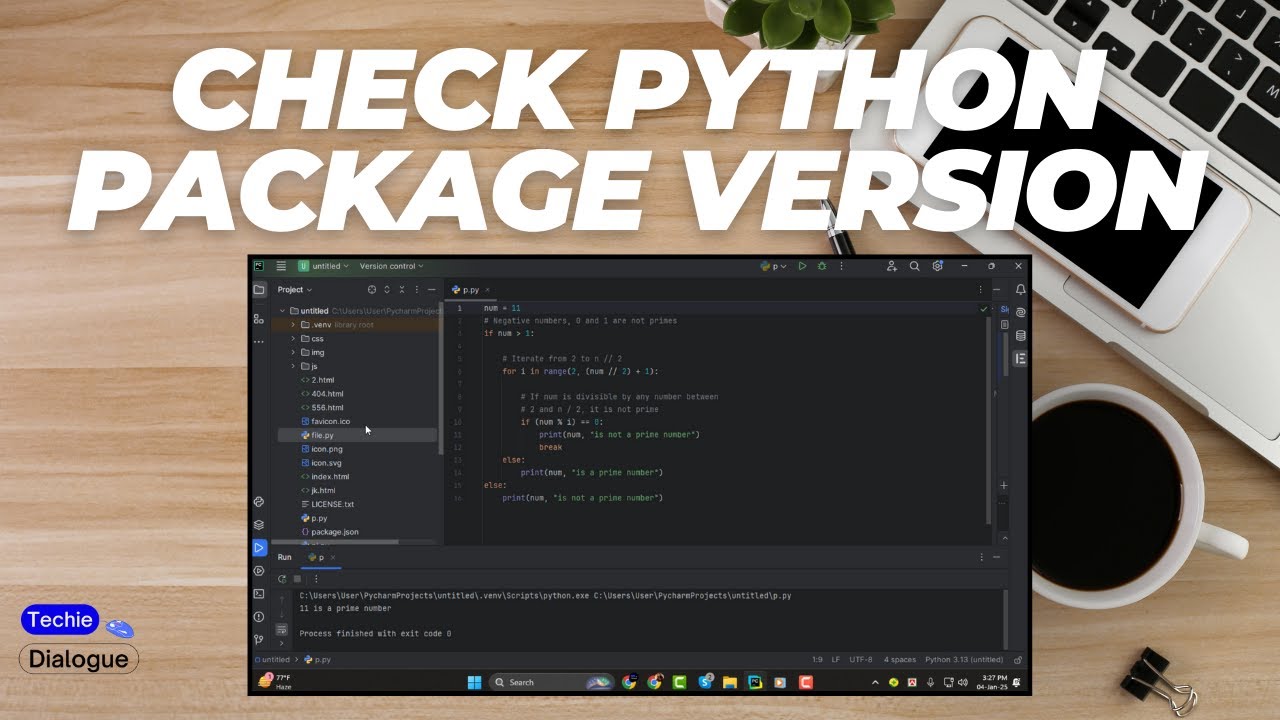Select opened file target icon in Project panel
The image size is (1280, 720).
(372, 290)
